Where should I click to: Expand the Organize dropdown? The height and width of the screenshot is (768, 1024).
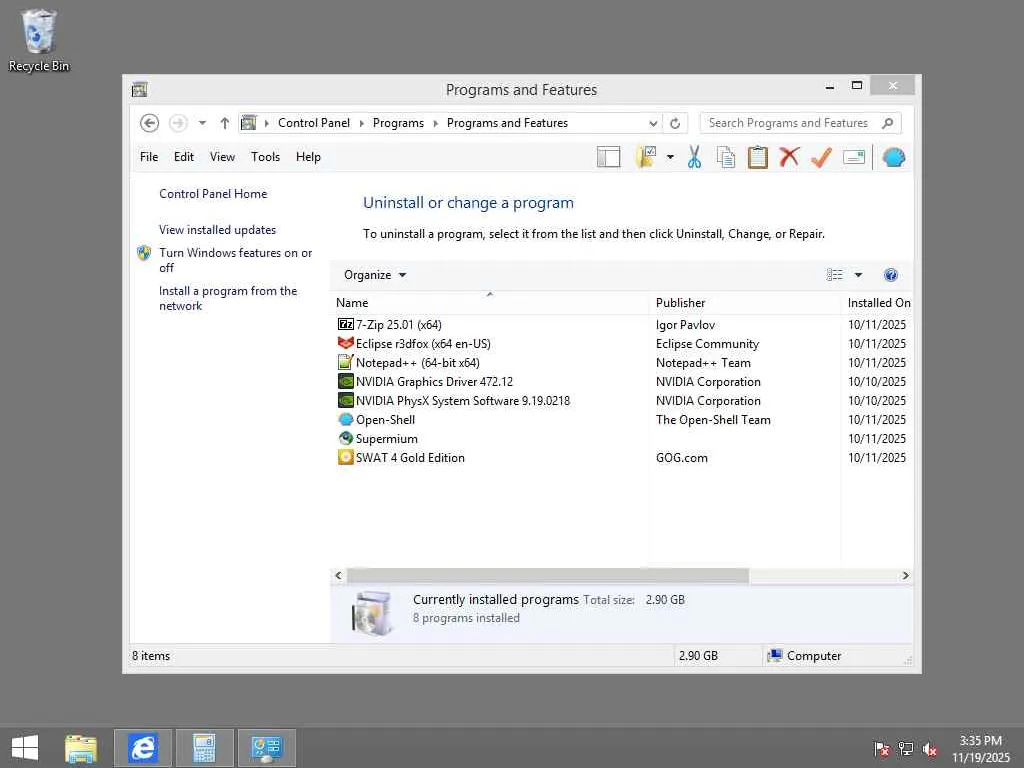pos(375,275)
